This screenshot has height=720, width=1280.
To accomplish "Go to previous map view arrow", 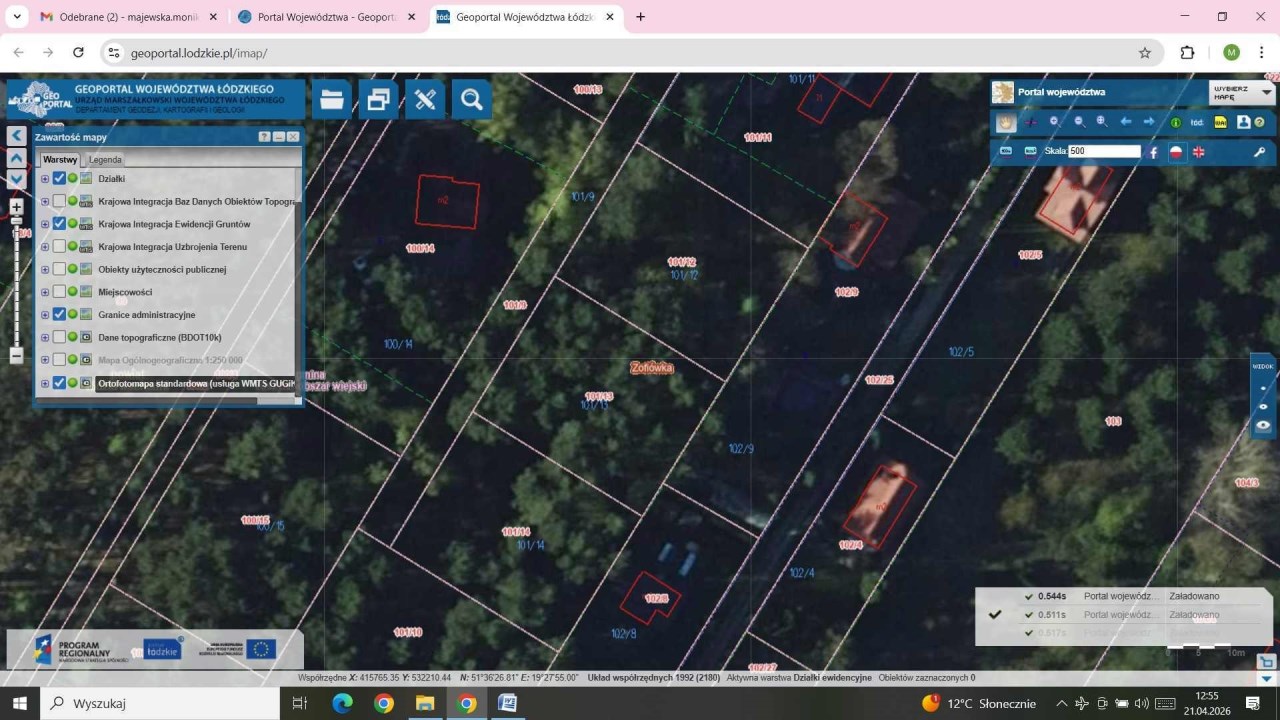I will click(x=1126, y=122).
